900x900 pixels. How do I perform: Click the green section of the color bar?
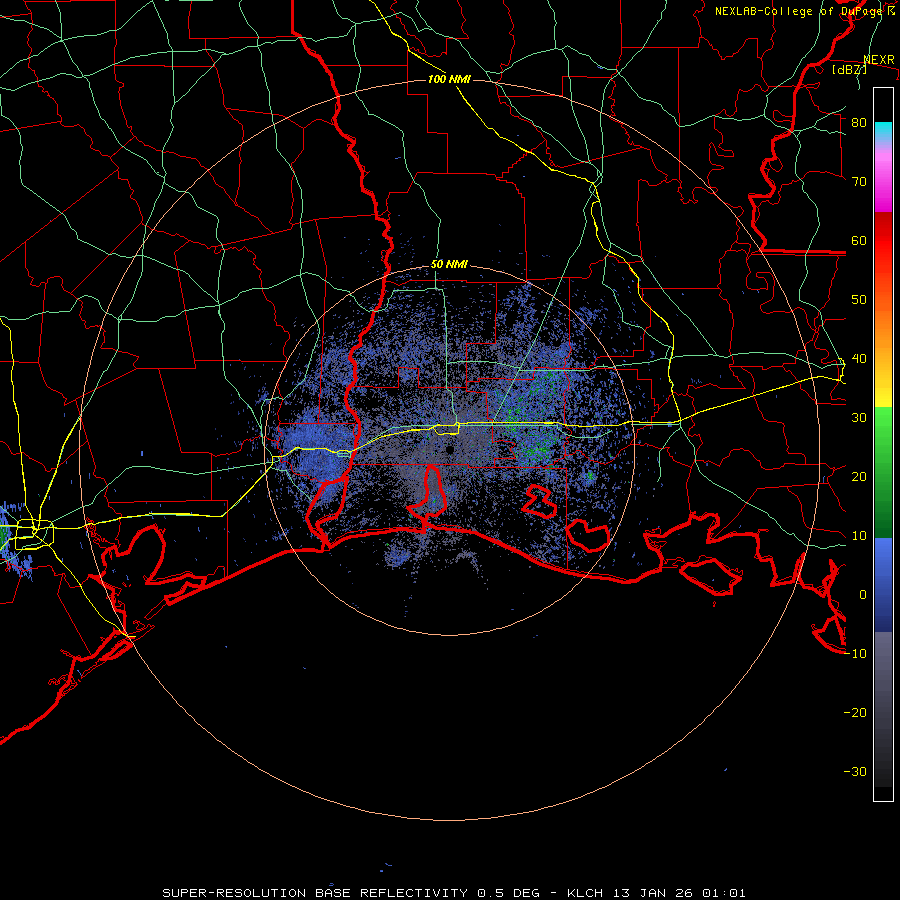[883, 472]
